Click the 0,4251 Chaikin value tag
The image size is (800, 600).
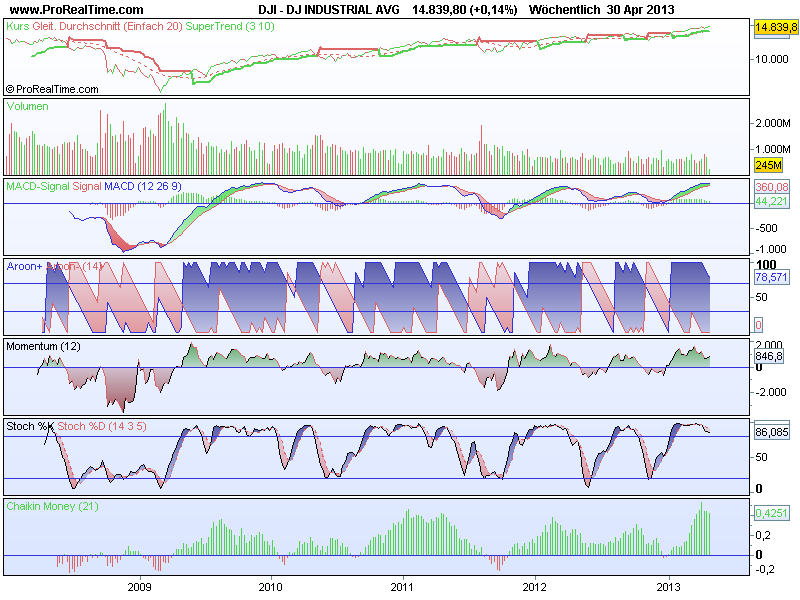(771, 513)
